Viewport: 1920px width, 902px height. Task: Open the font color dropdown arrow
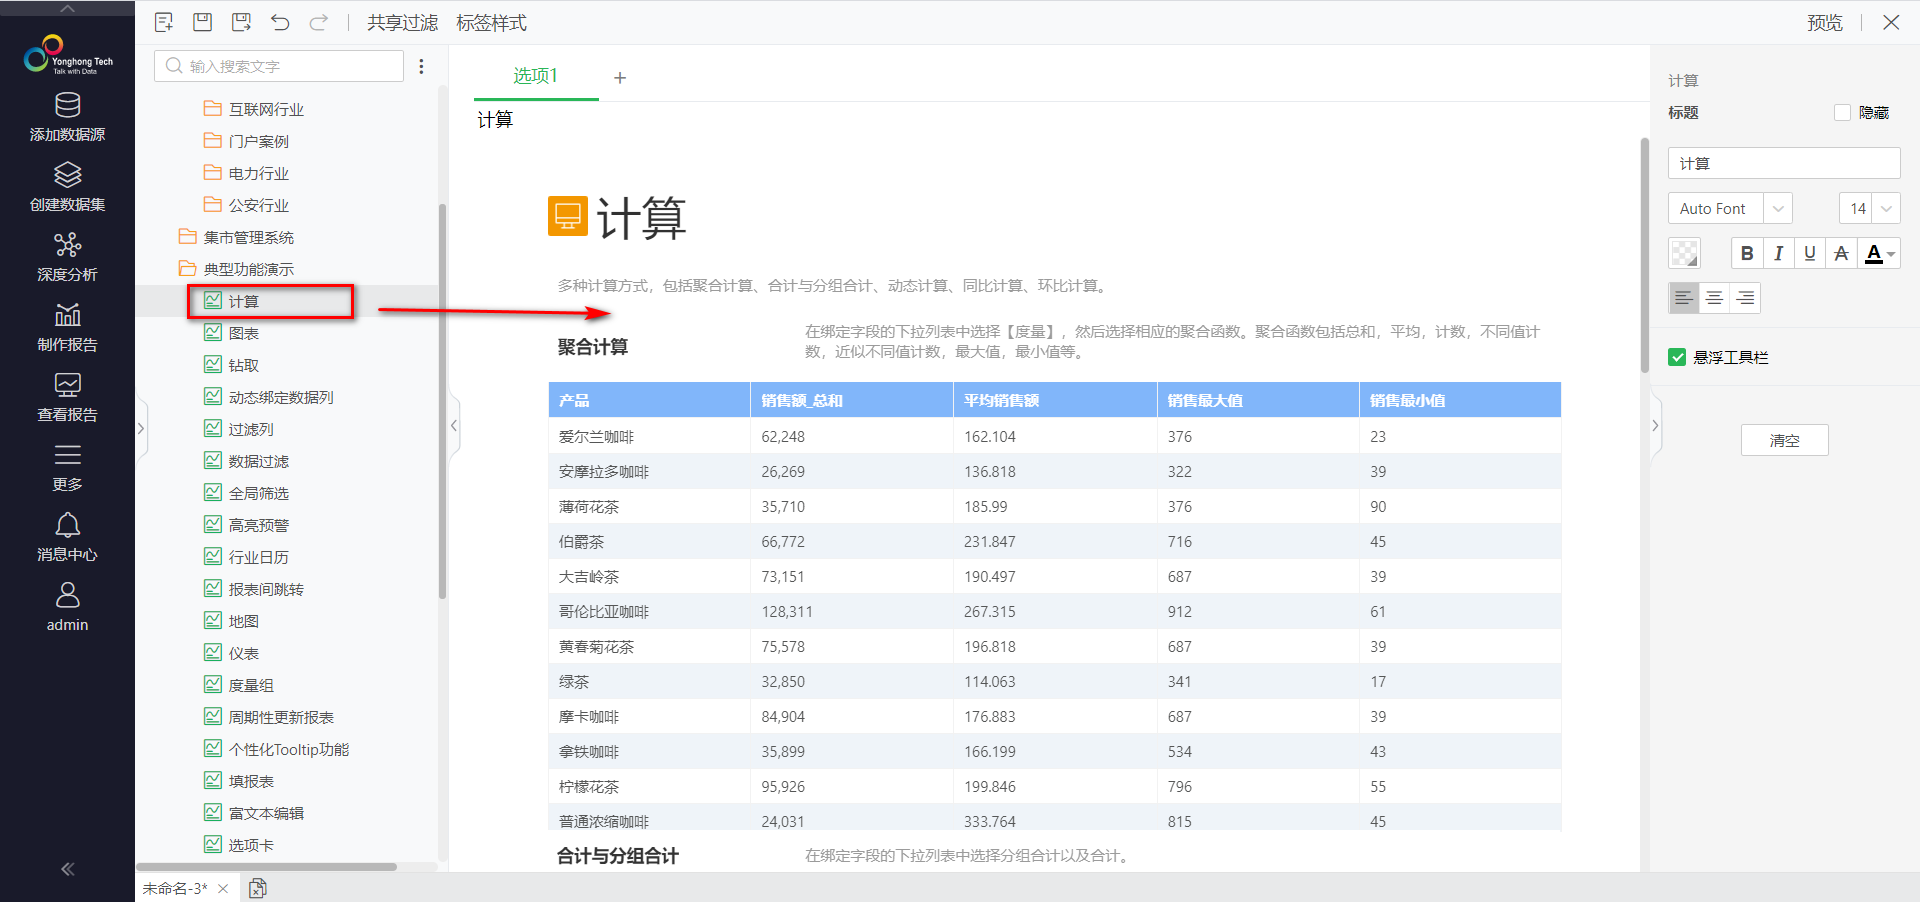1891,255
